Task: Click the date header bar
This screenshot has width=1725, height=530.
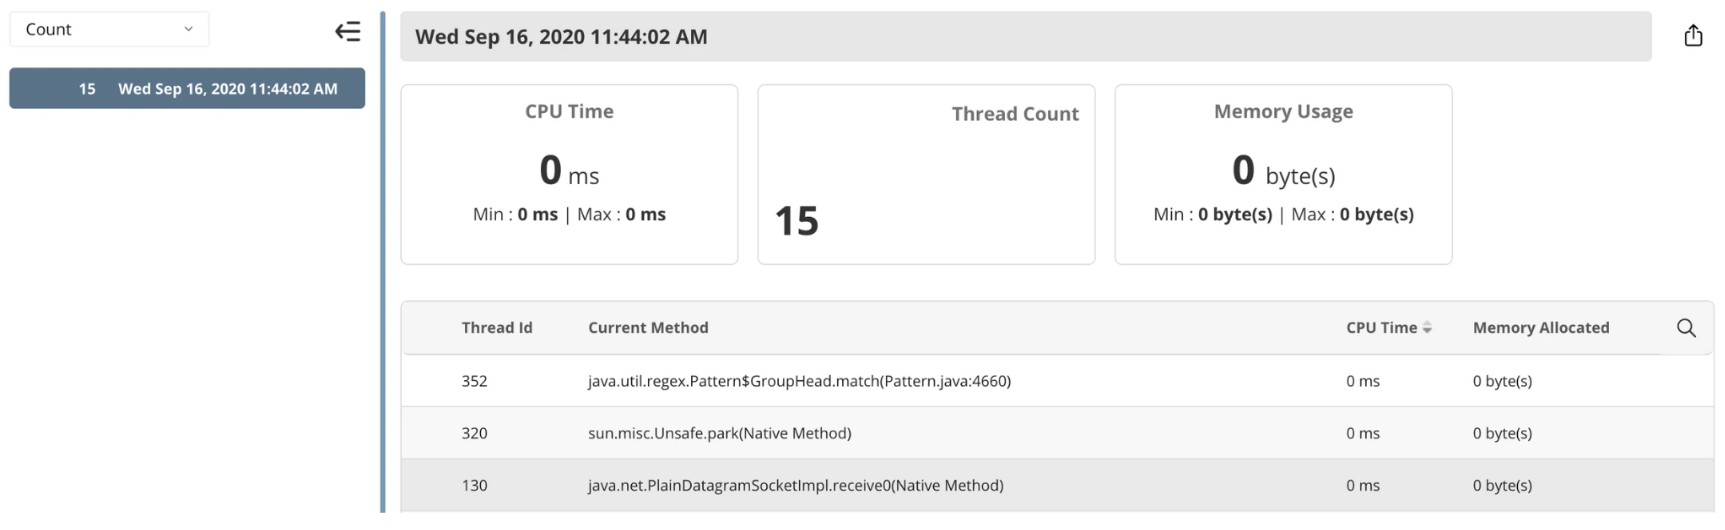Action: coord(1025,37)
